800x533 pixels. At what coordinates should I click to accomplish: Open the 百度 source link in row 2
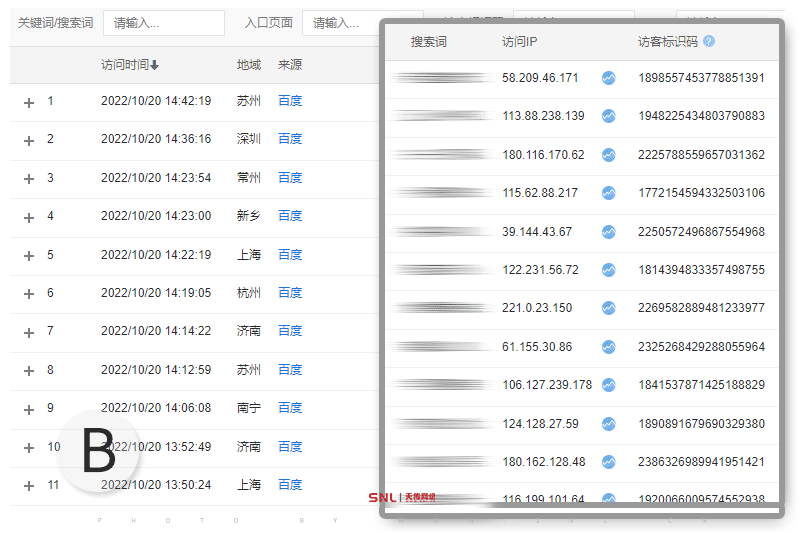pos(290,139)
